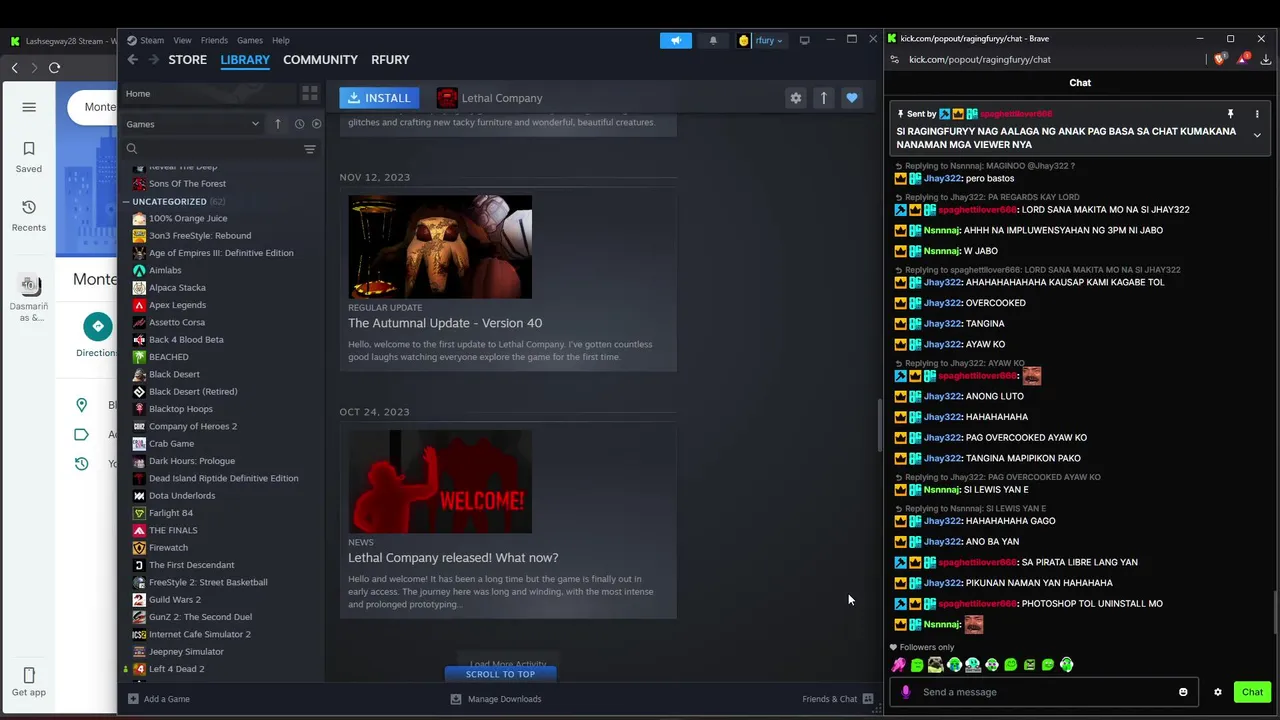The image size is (1280, 720).
Task: Open the Help menu
Action: (x=281, y=40)
